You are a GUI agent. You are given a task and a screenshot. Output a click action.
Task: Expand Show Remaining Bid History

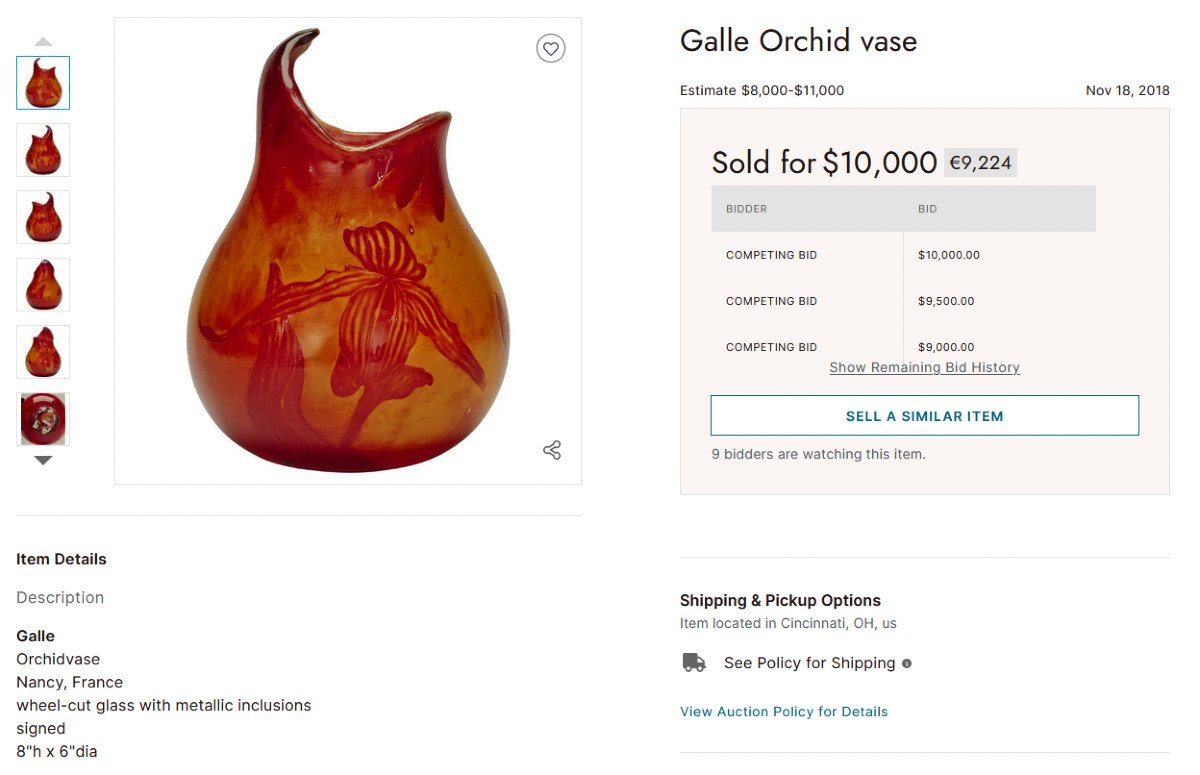pos(924,367)
